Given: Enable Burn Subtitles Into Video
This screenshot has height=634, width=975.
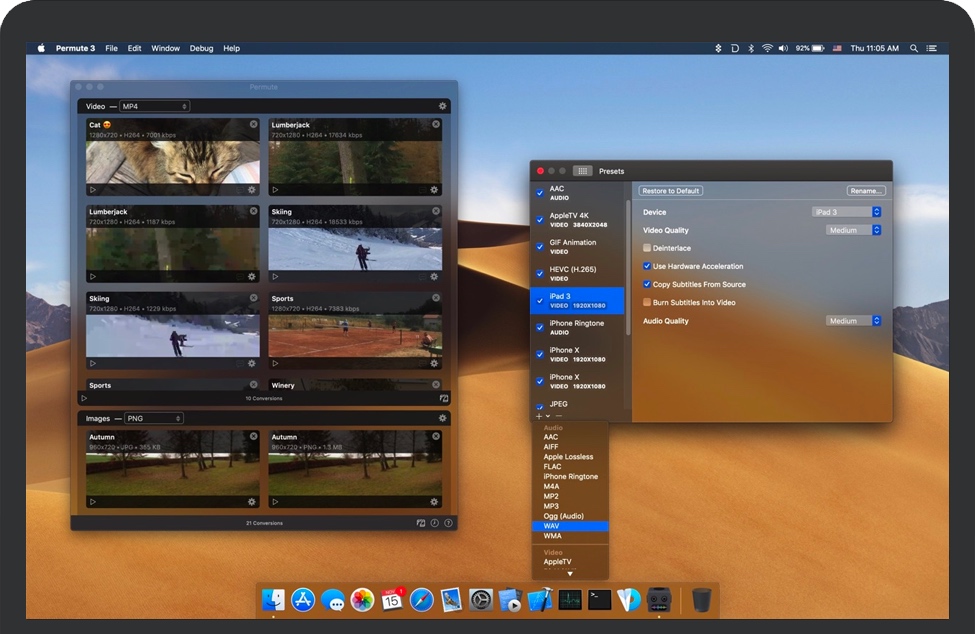Looking at the screenshot, I should (647, 302).
